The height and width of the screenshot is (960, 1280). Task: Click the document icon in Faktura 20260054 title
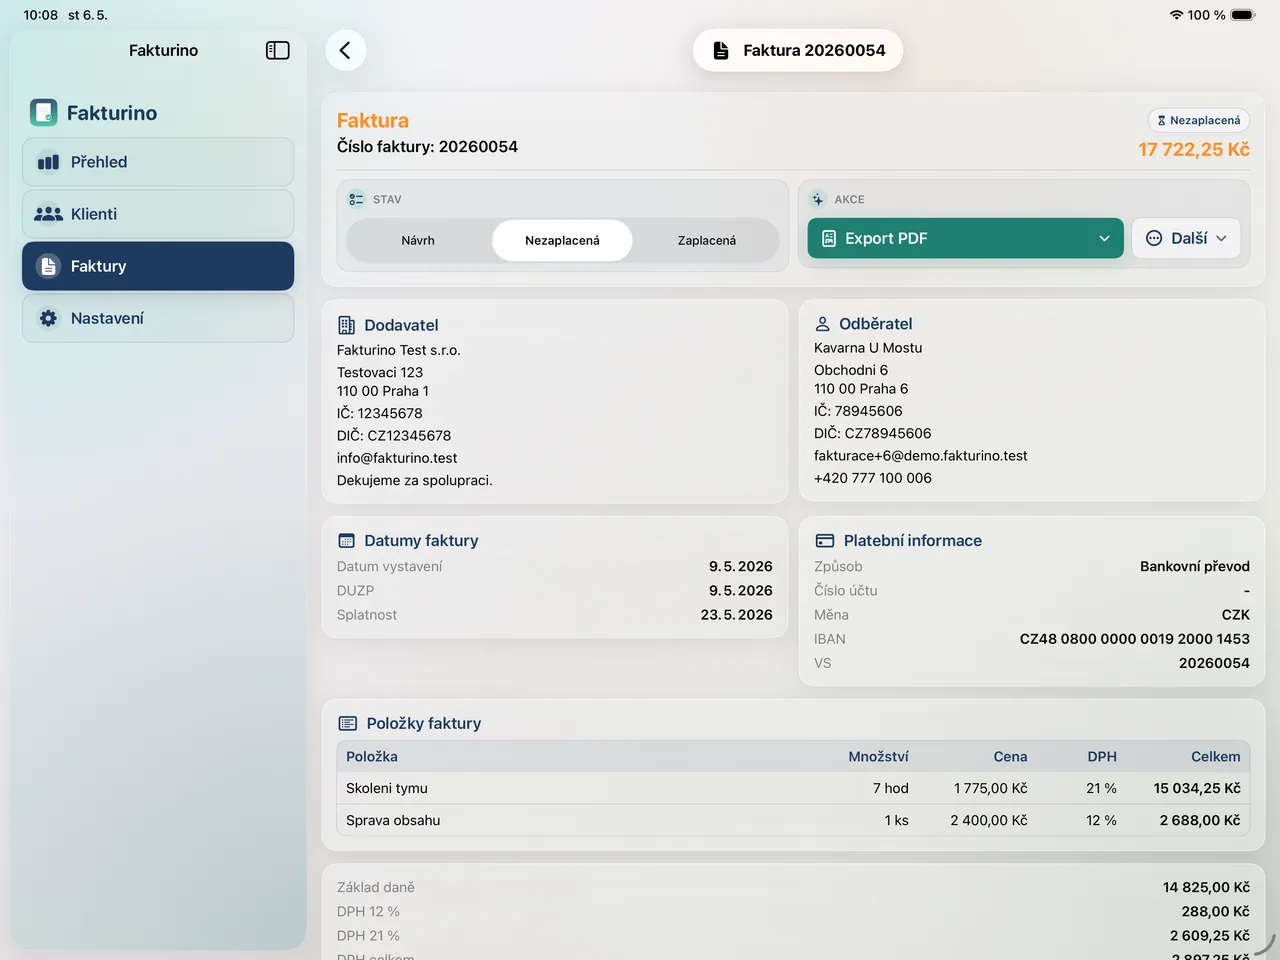720,50
